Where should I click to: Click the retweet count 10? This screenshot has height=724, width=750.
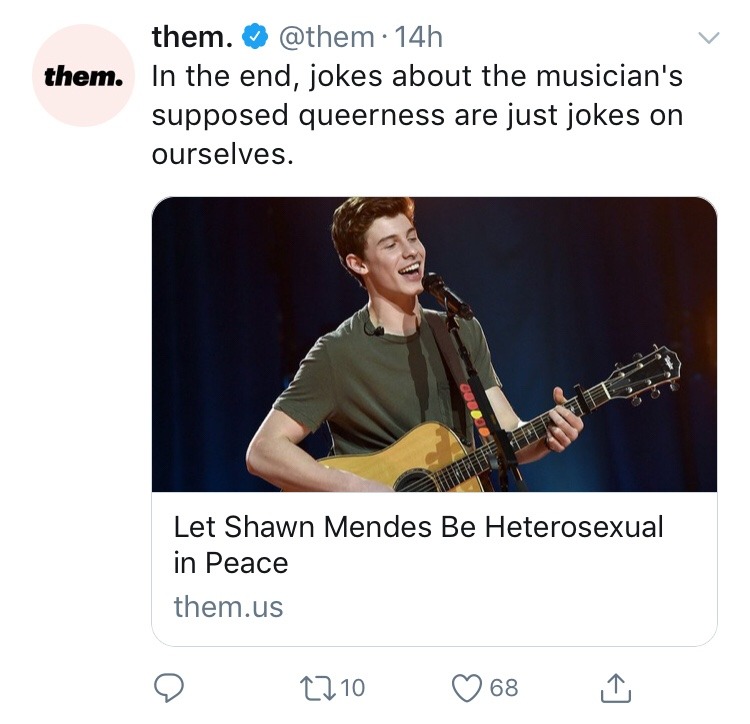[353, 687]
